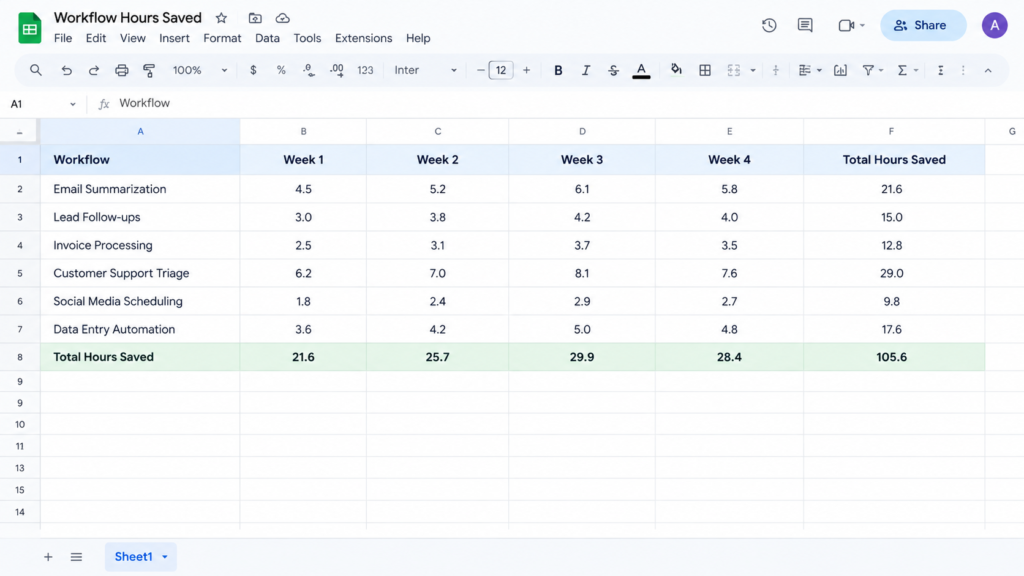The height and width of the screenshot is (576, 1024).
Task: Open the Extensions menu
Action: coord(363,38)
